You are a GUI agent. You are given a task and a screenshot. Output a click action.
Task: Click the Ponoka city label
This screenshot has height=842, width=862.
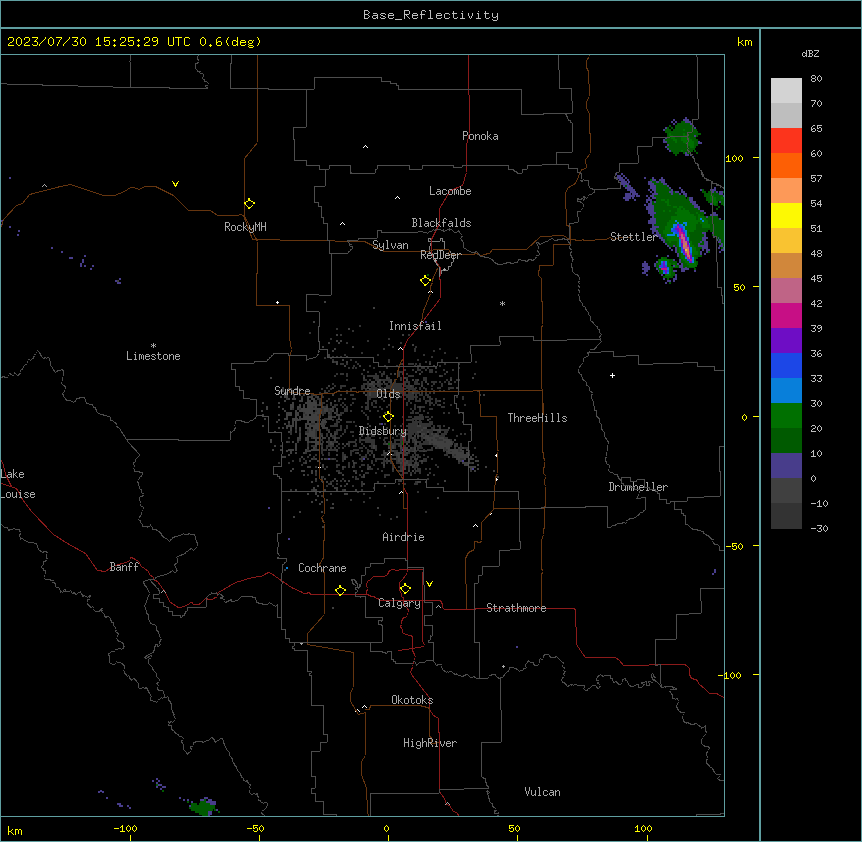click(x=480, y=136)
